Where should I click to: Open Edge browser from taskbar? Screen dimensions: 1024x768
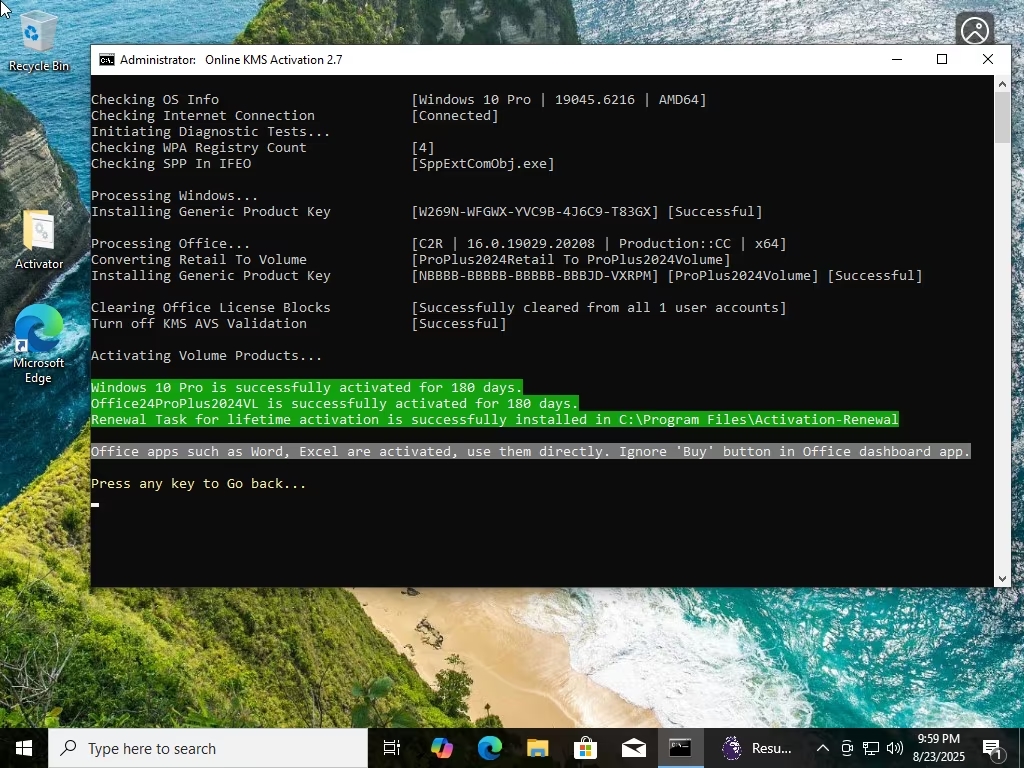tap(490, 748)
